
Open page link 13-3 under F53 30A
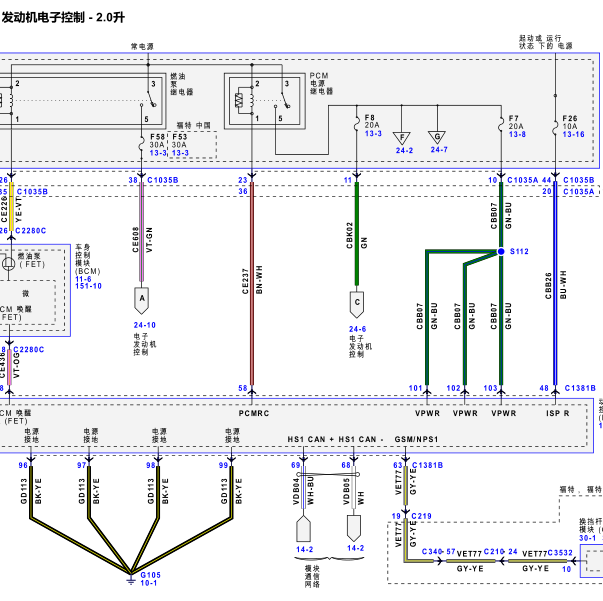(180, 153)
